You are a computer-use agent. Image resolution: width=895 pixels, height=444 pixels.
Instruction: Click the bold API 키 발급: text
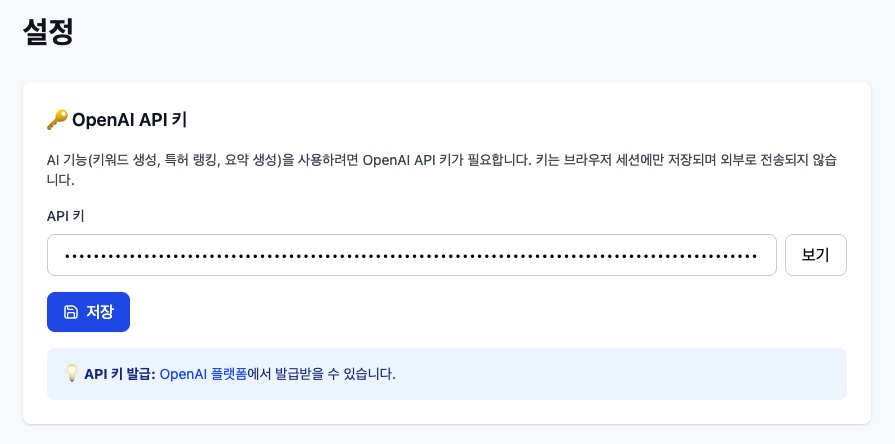pyautogui.click(x=120, y=374)
